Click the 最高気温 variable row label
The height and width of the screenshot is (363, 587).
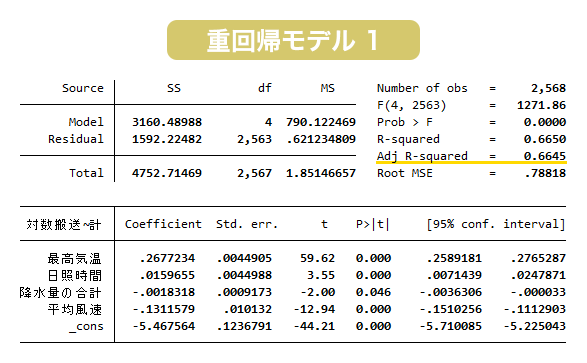74,258
